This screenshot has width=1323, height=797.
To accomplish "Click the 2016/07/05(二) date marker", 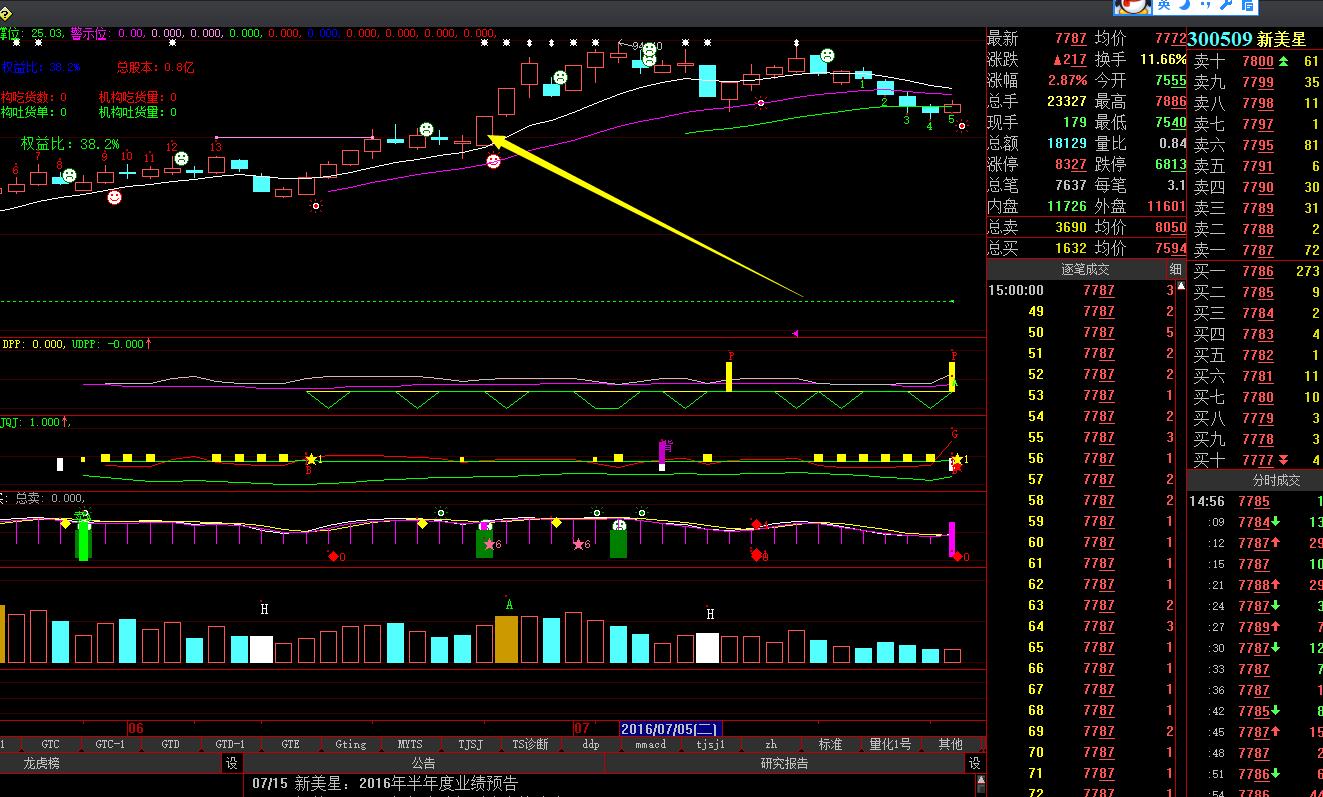I will point(669,729).
